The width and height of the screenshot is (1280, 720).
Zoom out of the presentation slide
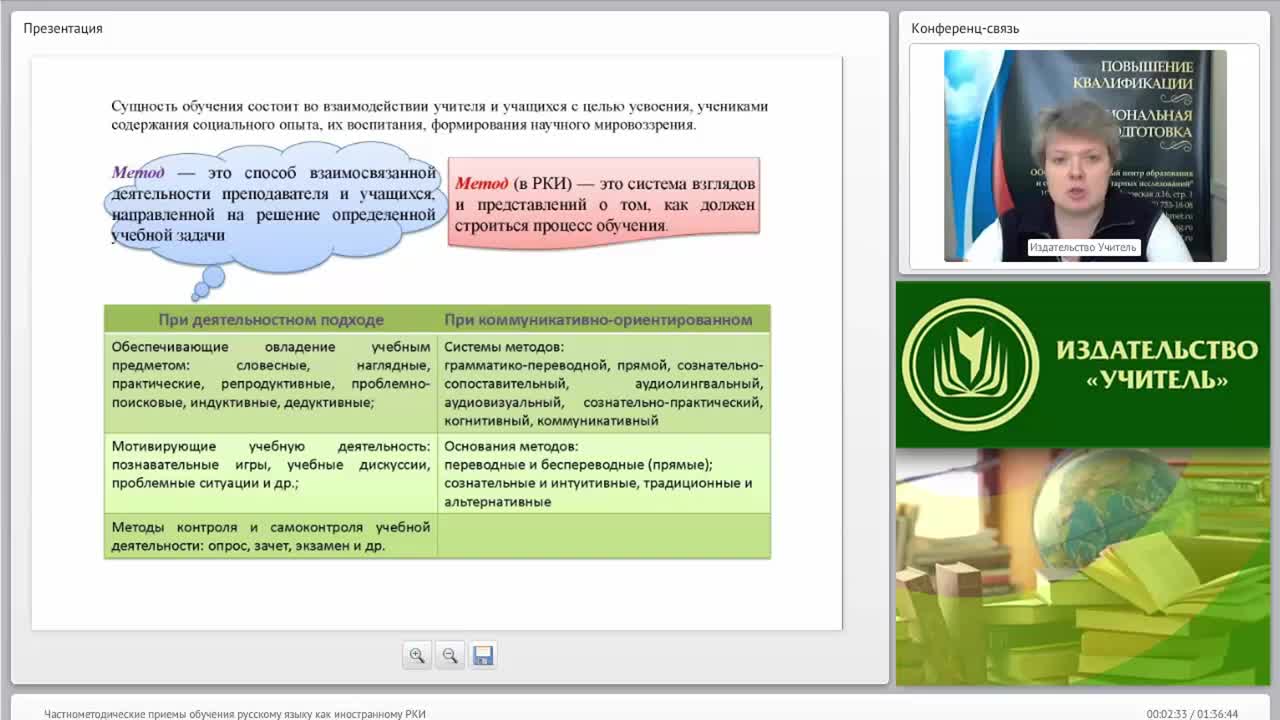(450, 656)
